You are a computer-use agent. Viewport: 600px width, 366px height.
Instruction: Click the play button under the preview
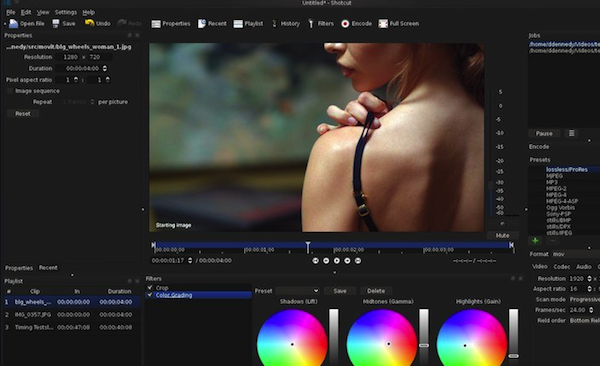pos(336,261)
